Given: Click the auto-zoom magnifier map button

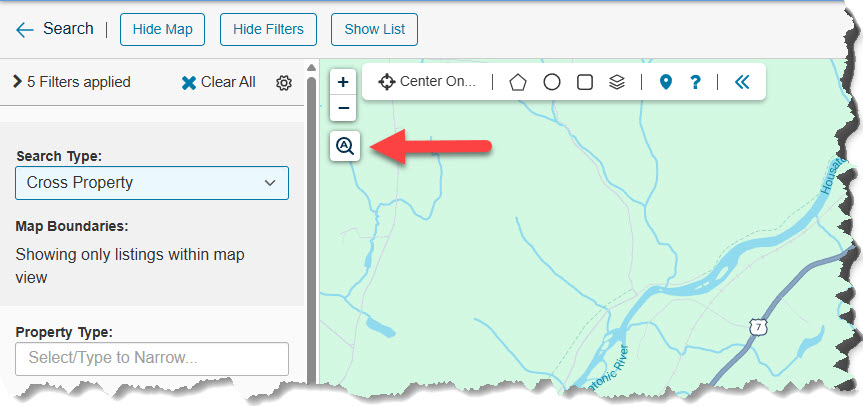Looking at the screenshot, I should [345, 146].
